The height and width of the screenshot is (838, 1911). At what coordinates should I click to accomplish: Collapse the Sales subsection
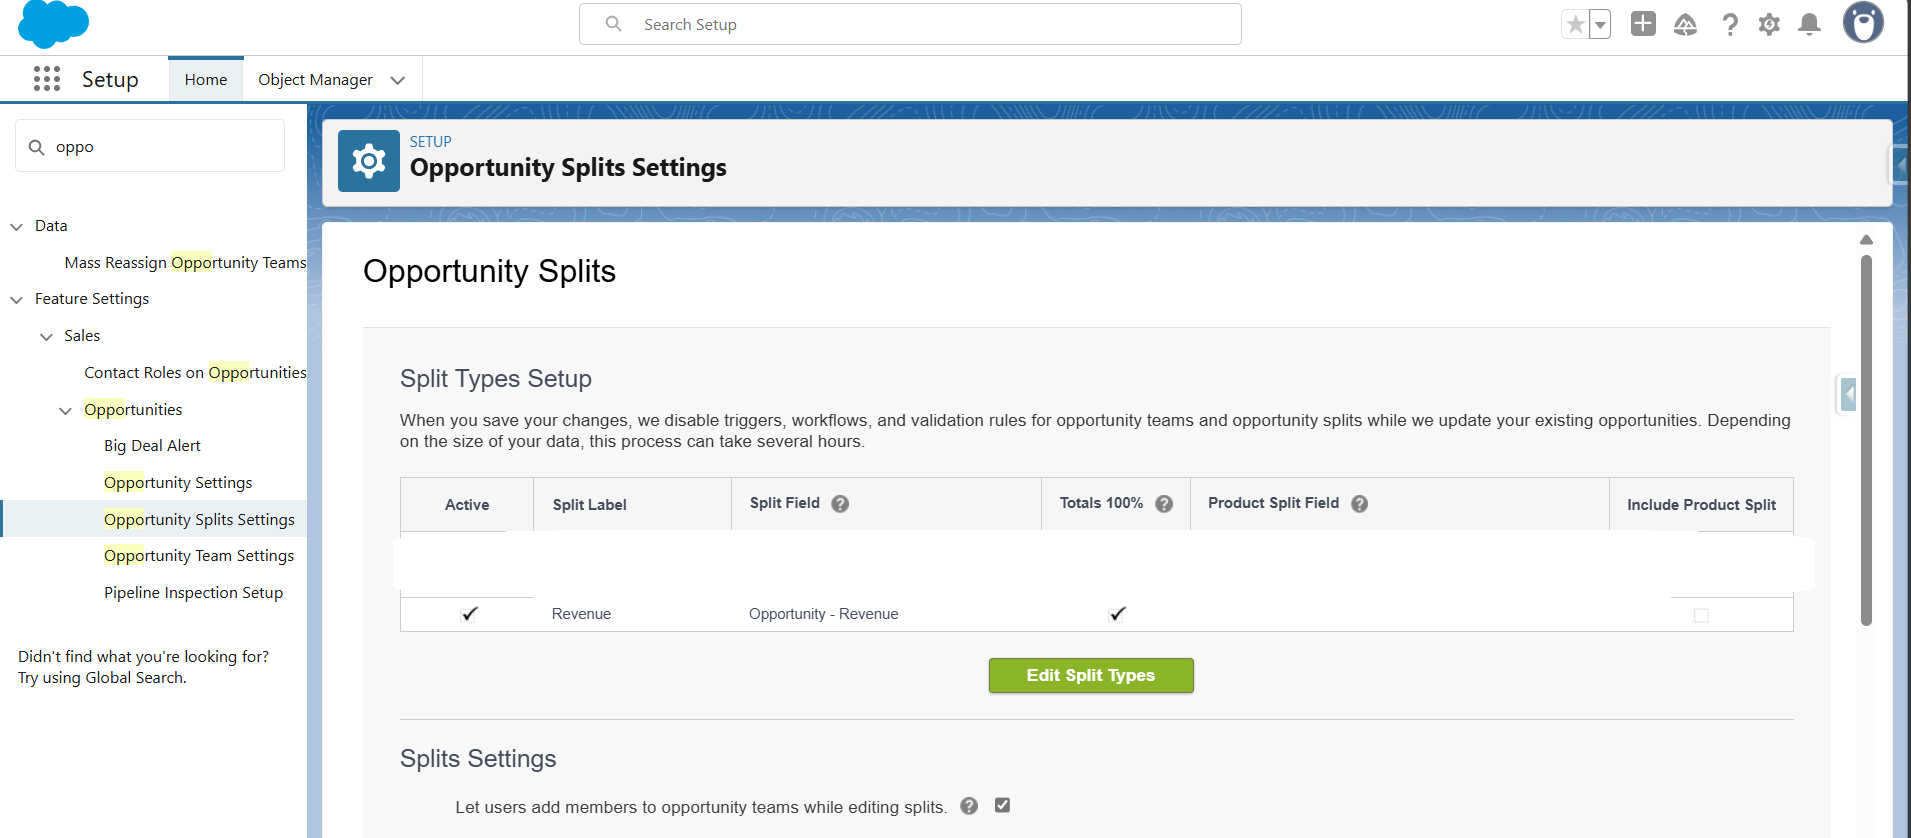46,337
